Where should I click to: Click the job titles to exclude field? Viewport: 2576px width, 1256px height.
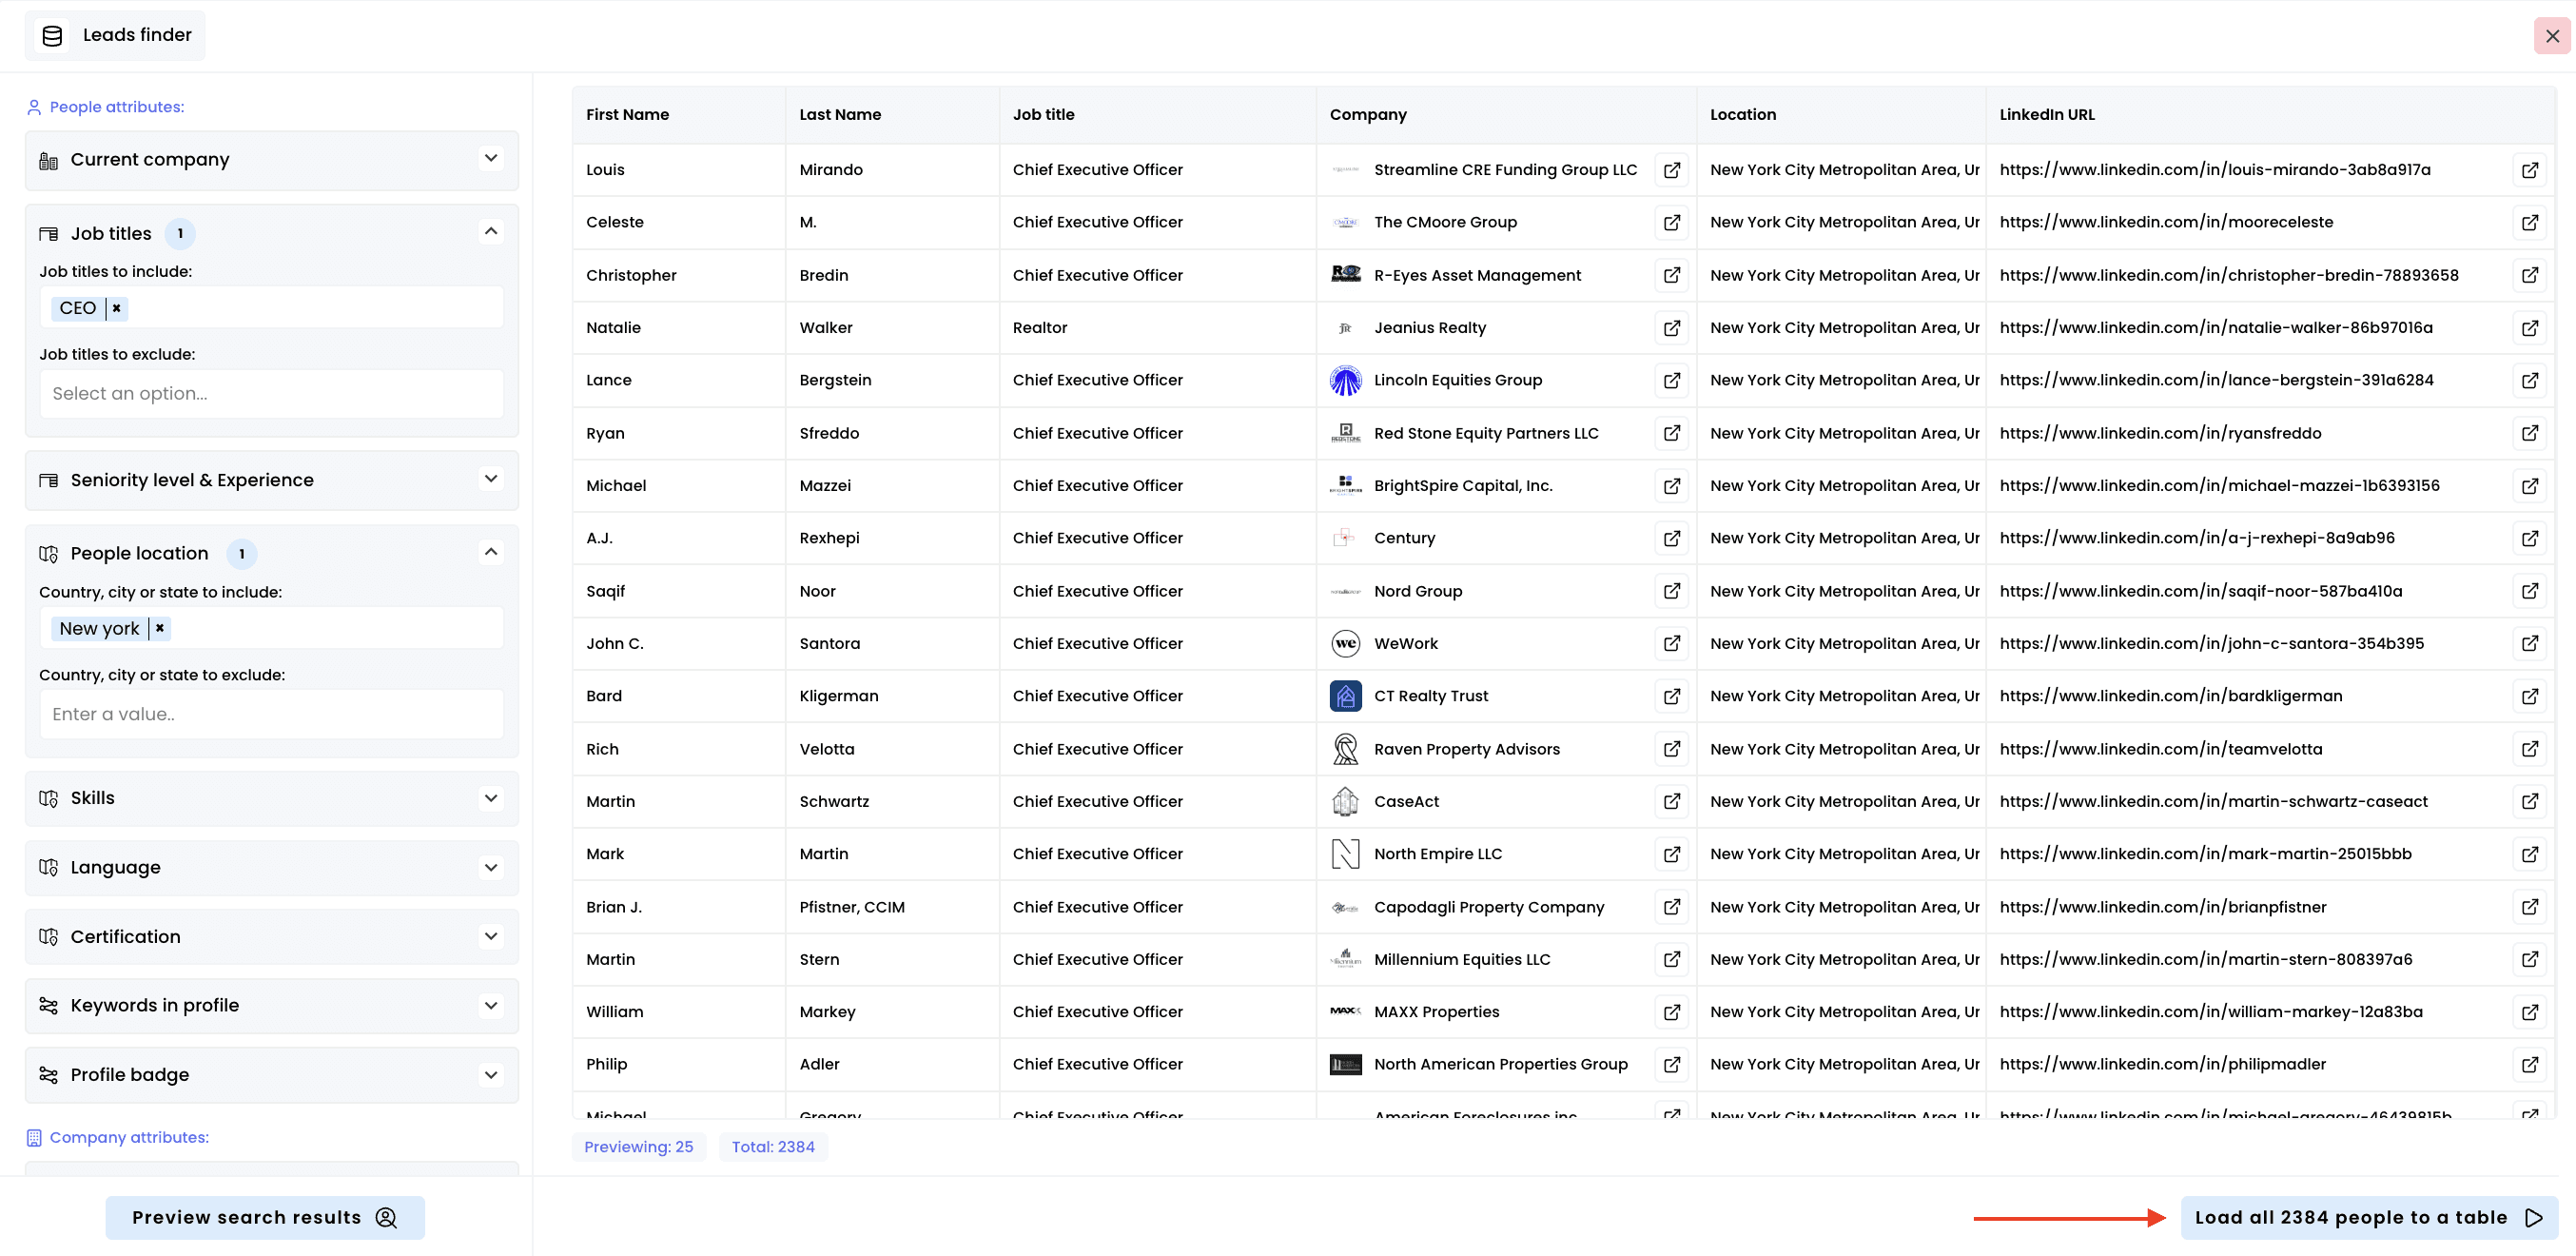271,394
